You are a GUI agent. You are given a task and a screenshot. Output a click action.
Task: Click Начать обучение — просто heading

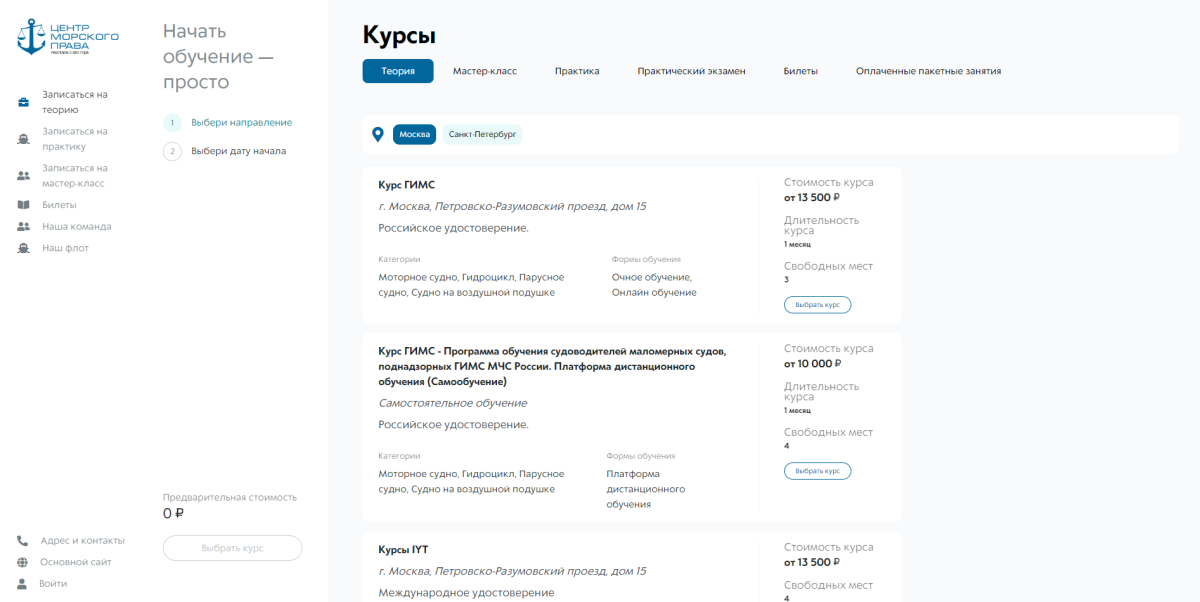pyautogui.click(x=218, y=57)
